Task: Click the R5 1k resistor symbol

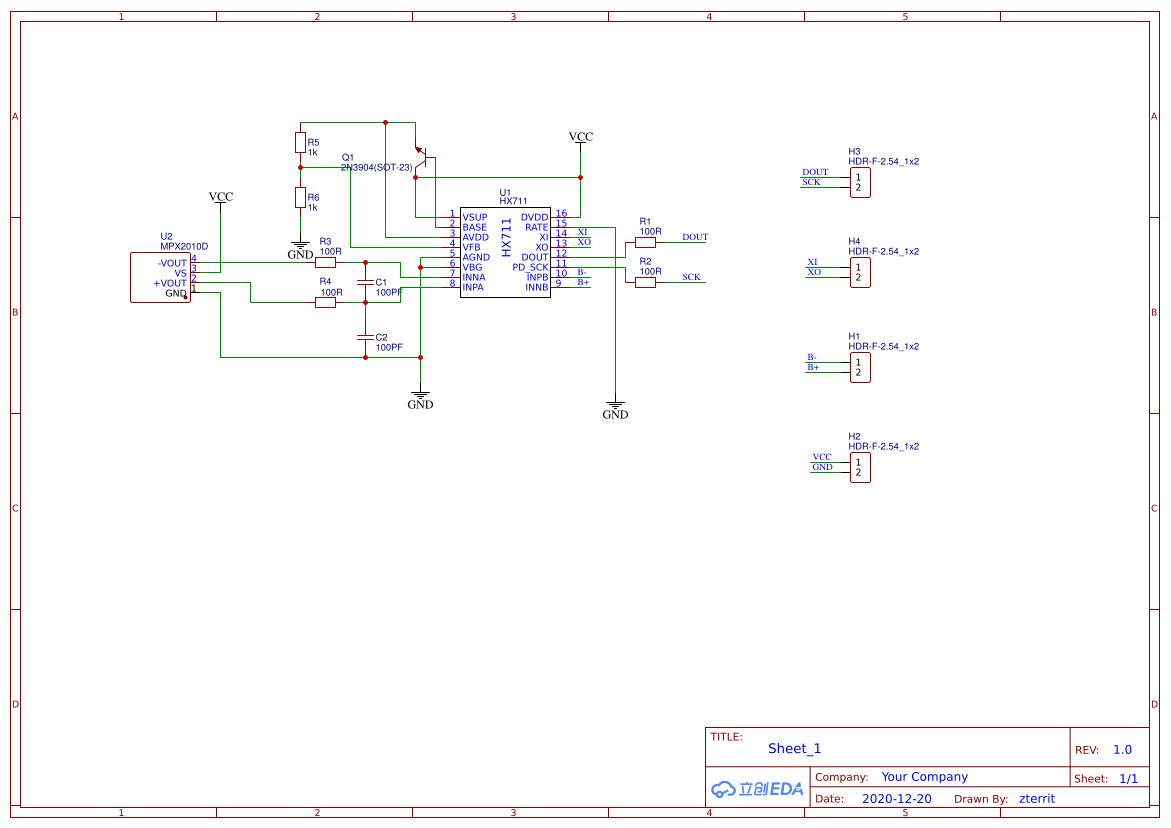Action: pyautogui.click(x=300, y=142)
